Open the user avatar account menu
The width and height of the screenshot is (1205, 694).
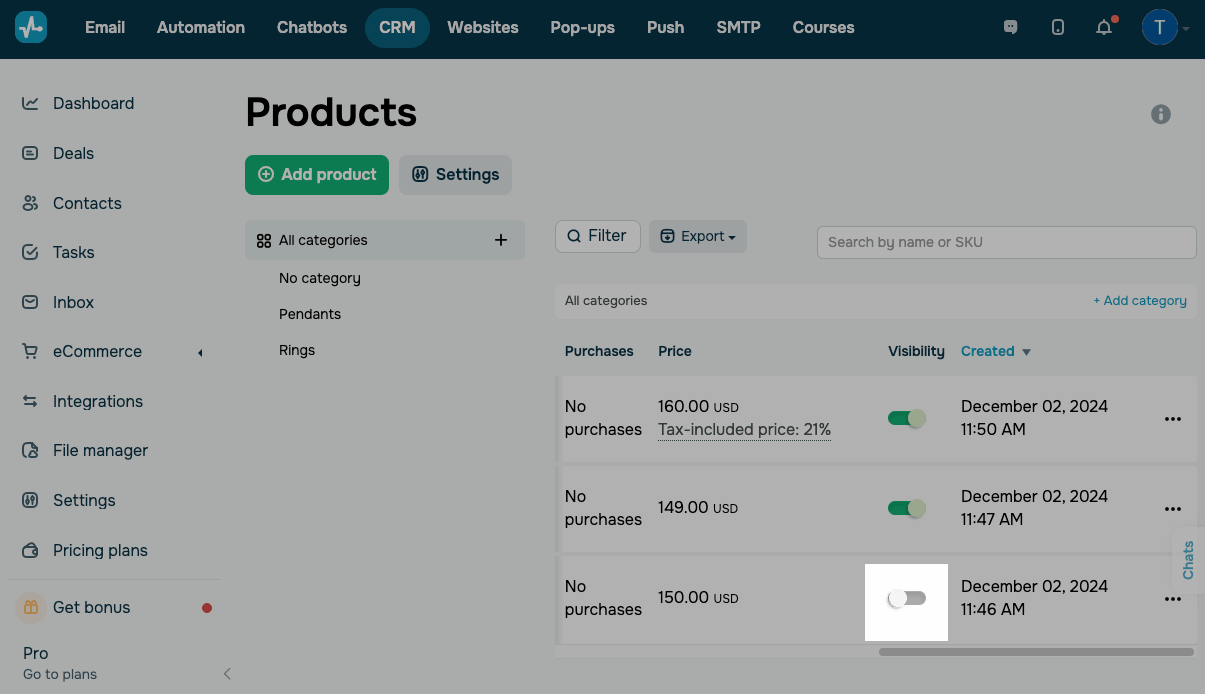pos(1160,28)
